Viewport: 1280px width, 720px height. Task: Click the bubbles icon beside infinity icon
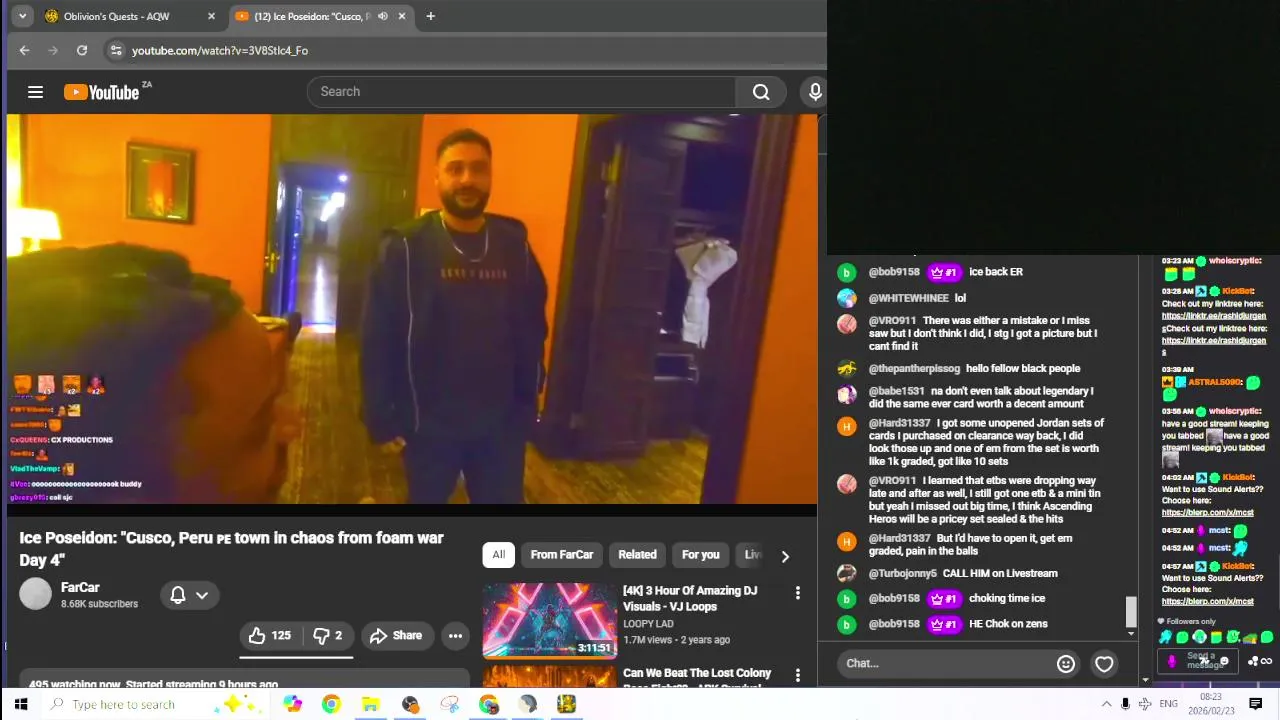click(1253, 661)
